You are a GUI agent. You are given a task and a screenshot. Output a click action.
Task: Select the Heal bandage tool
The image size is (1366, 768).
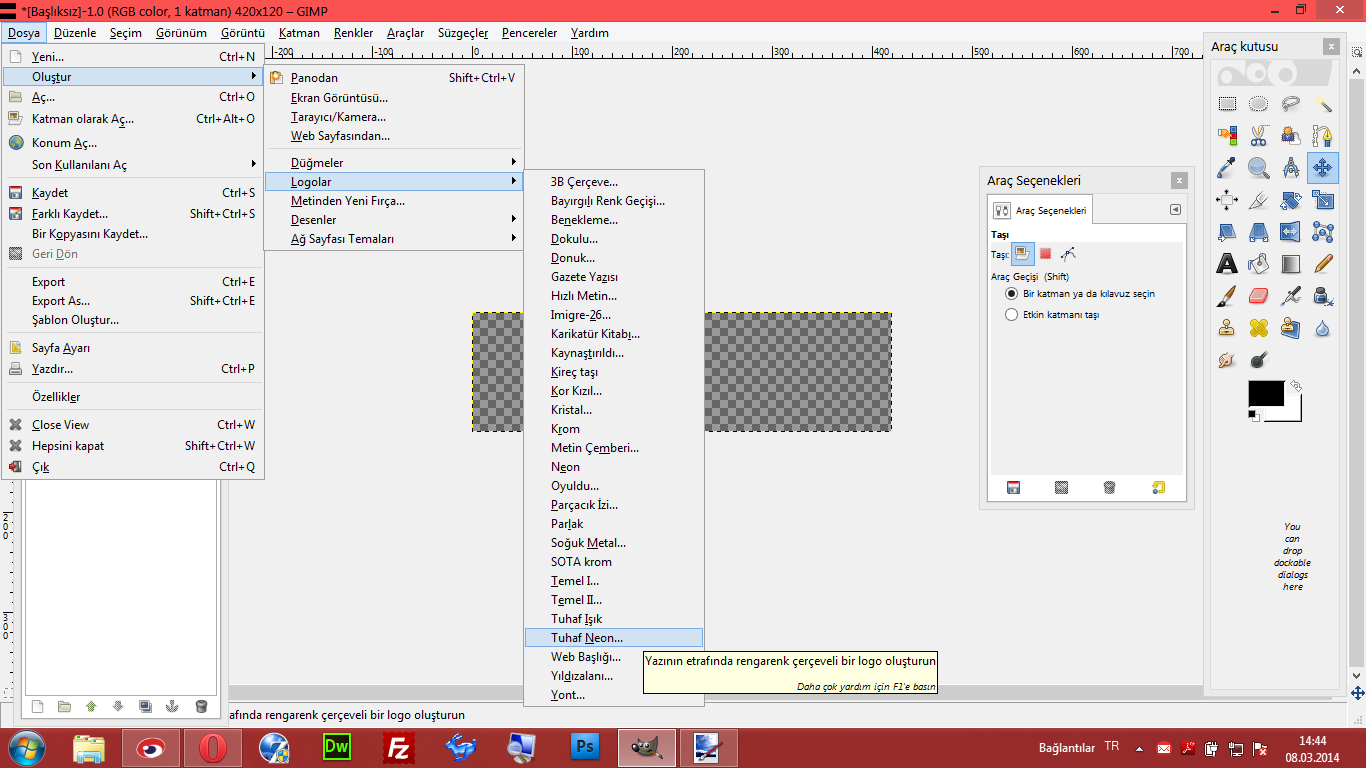coord(1259,328)
